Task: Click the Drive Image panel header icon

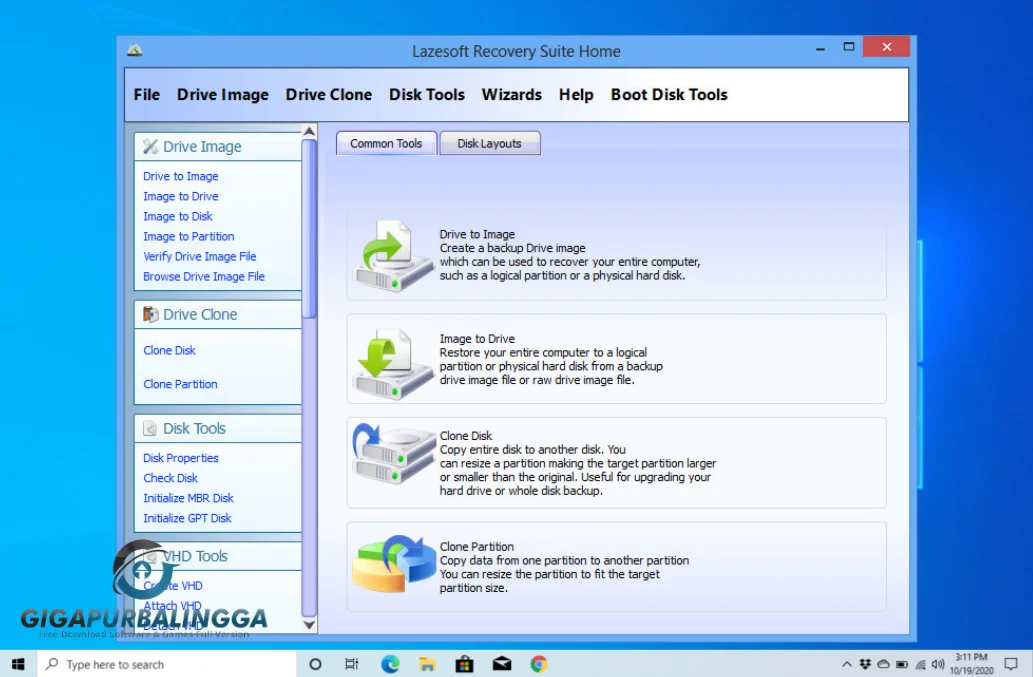Action: point(151,146)
